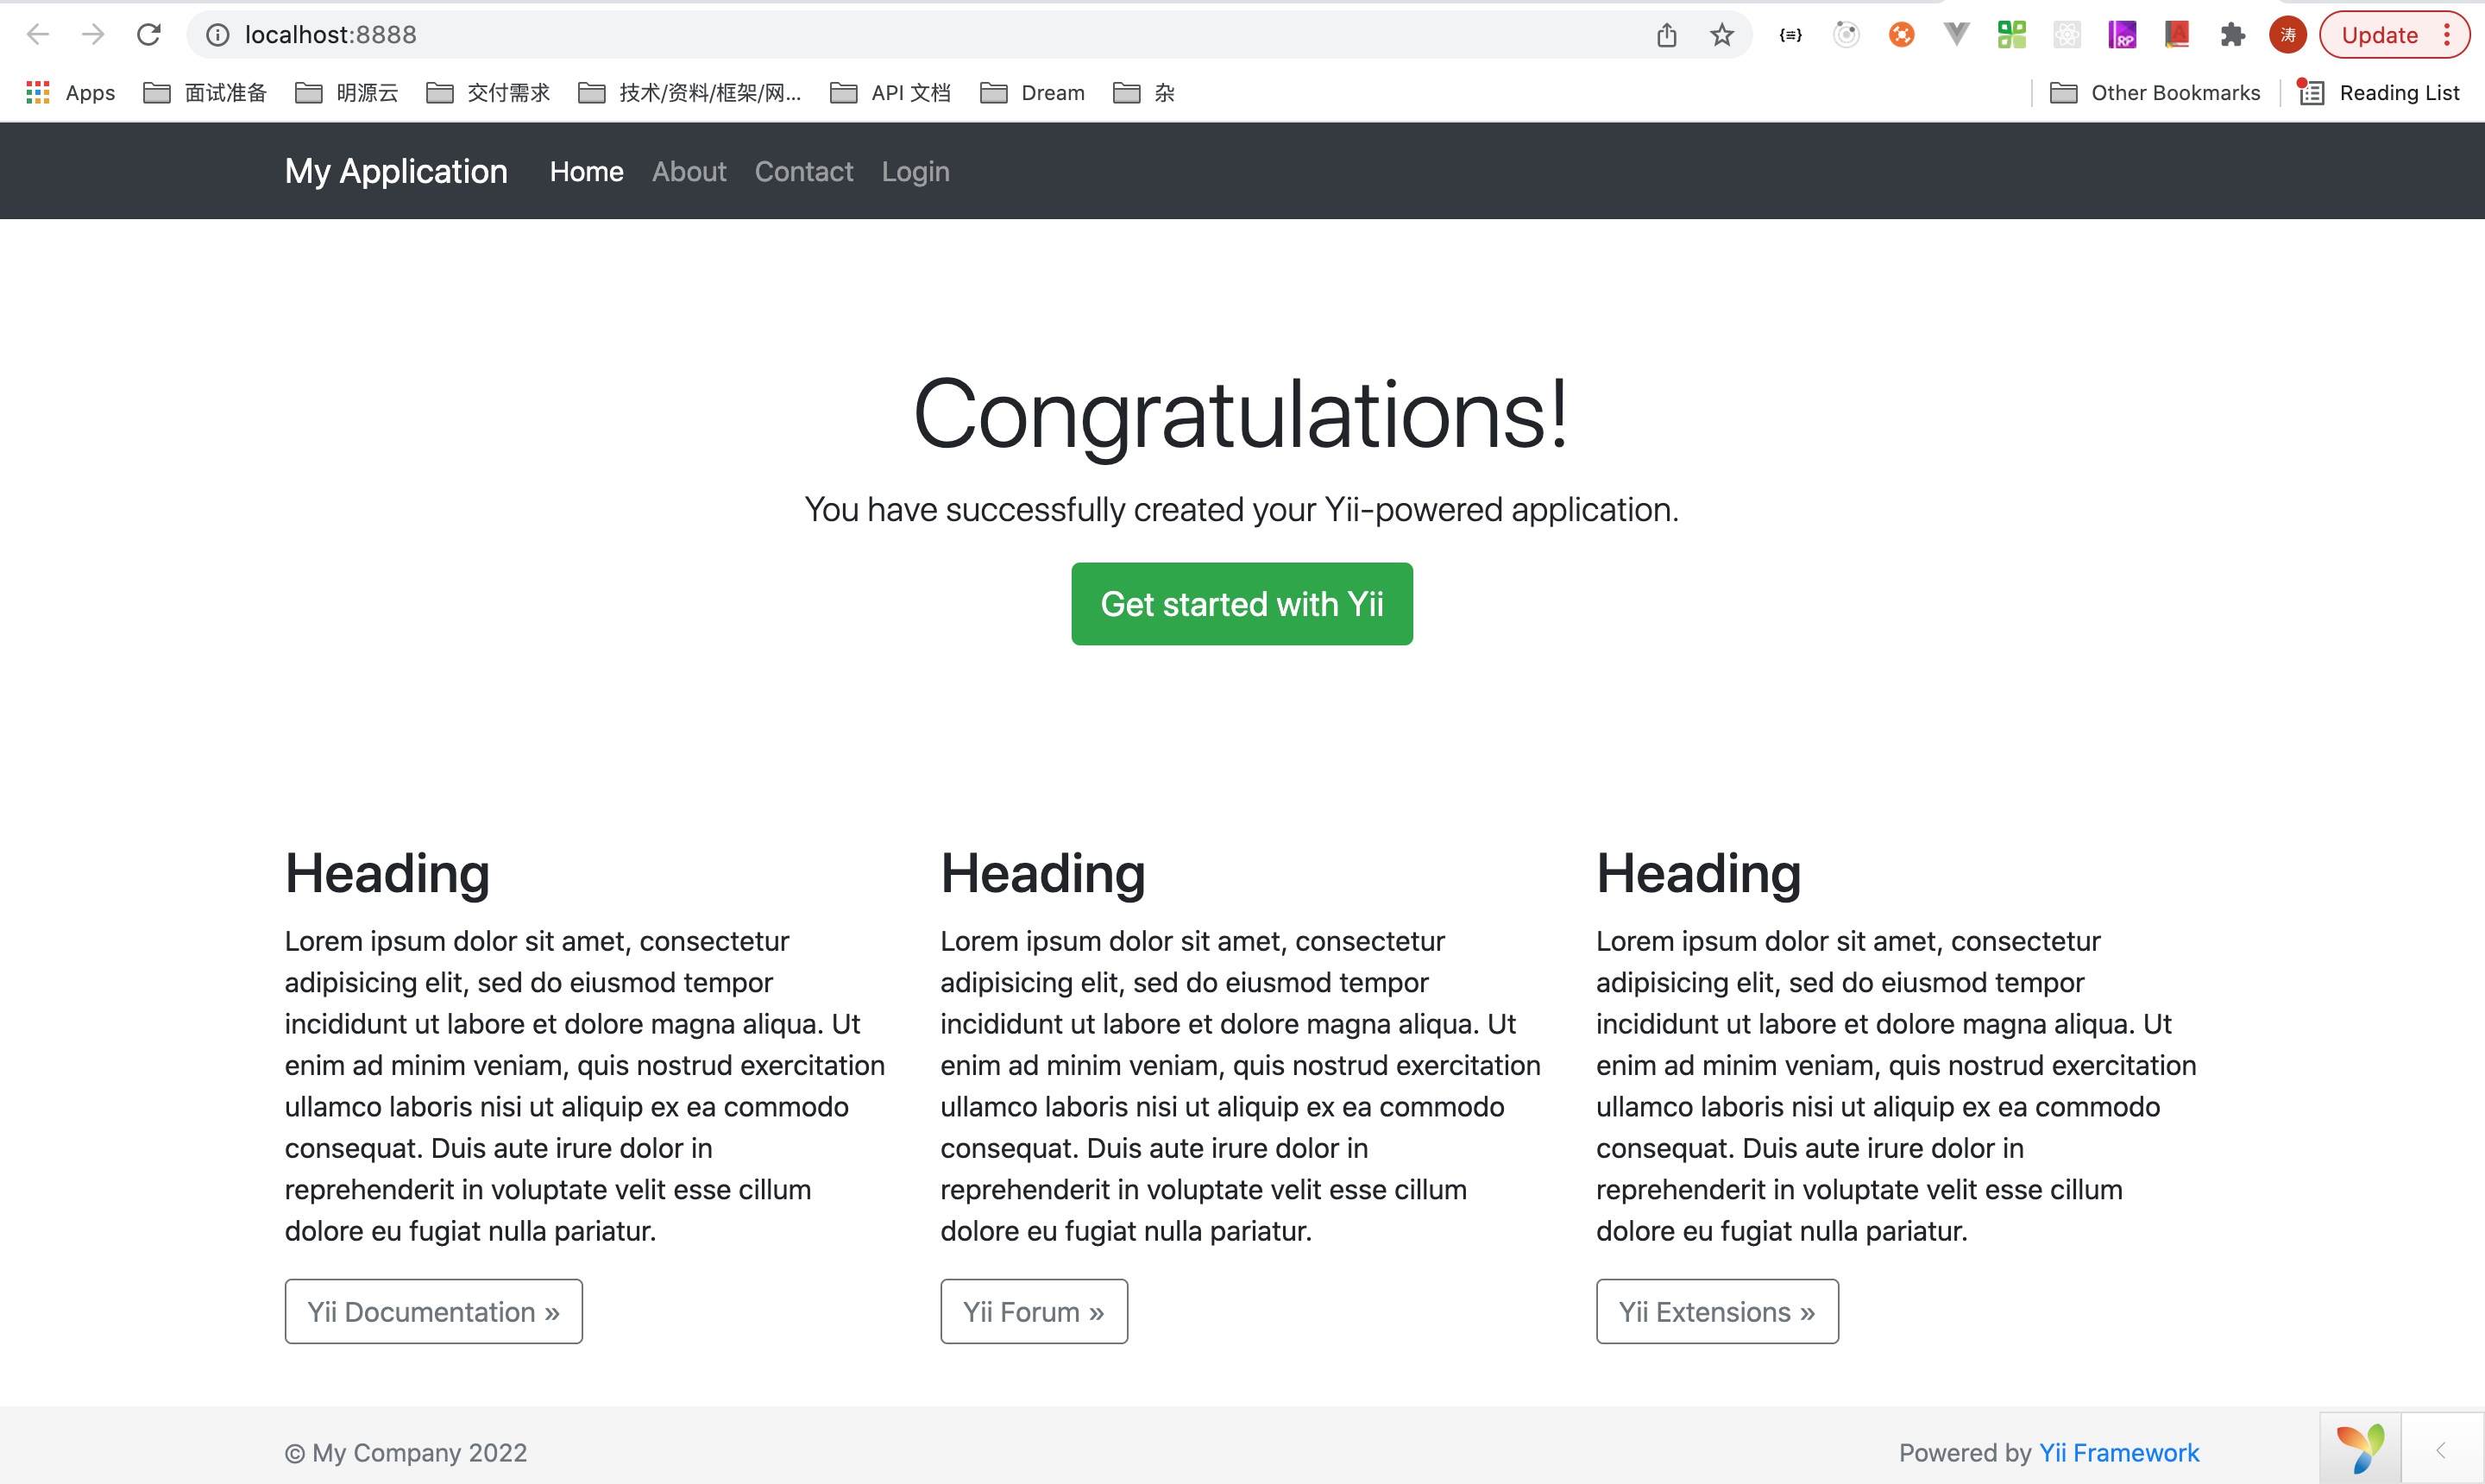Image resolution: width=2485 pixels, height=1484 pixels.
Task: Go to the About nav item
Action: click(689, 172)
